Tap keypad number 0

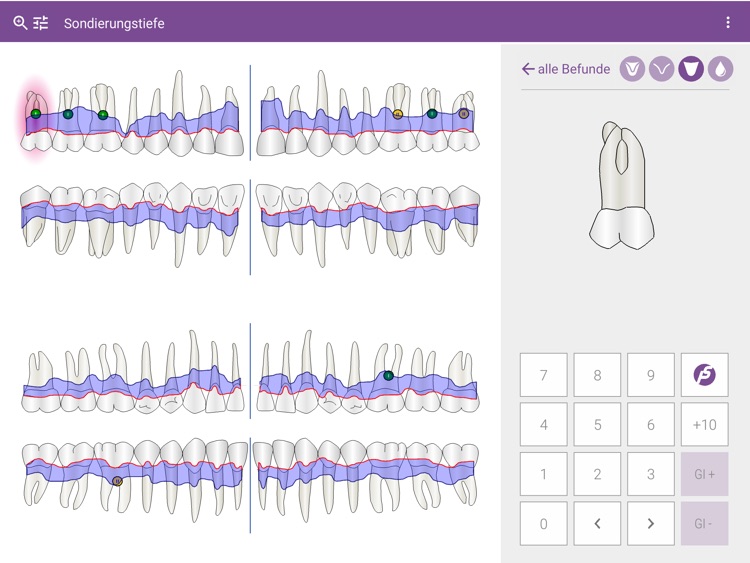click(x=544, y=524)
